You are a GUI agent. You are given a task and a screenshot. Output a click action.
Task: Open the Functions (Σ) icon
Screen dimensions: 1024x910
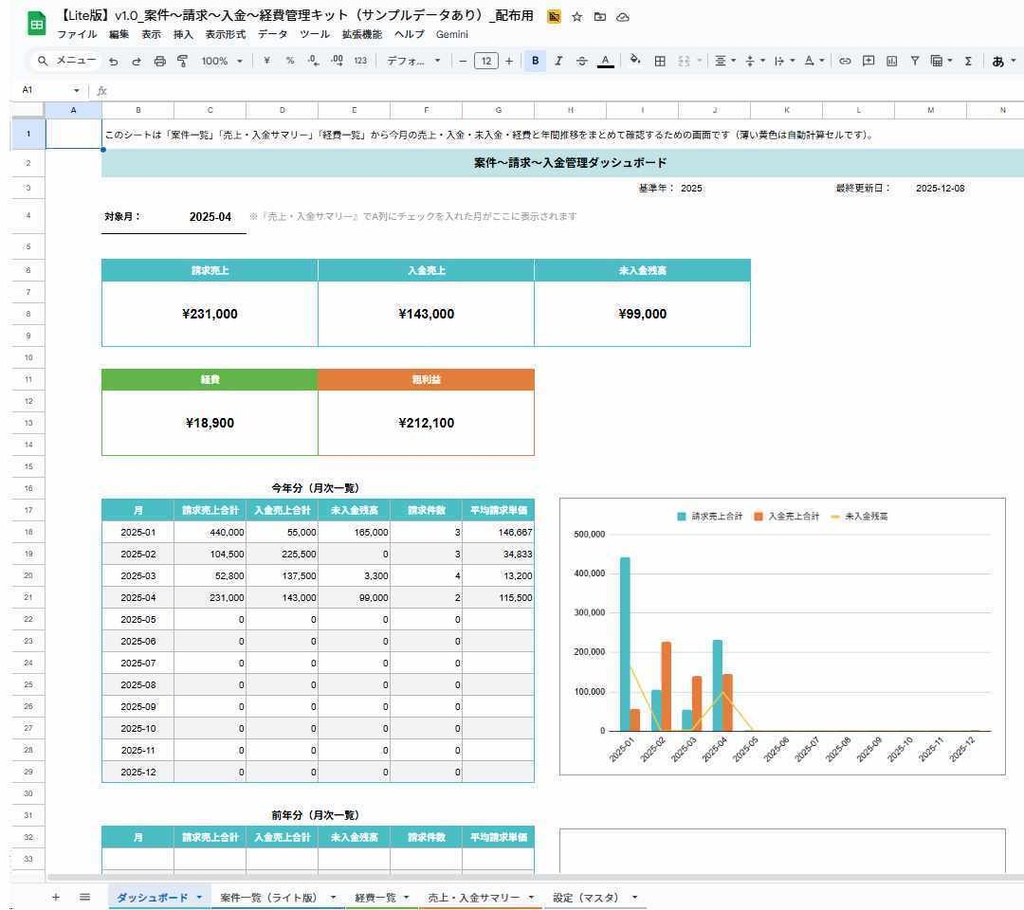coord(968,62)
